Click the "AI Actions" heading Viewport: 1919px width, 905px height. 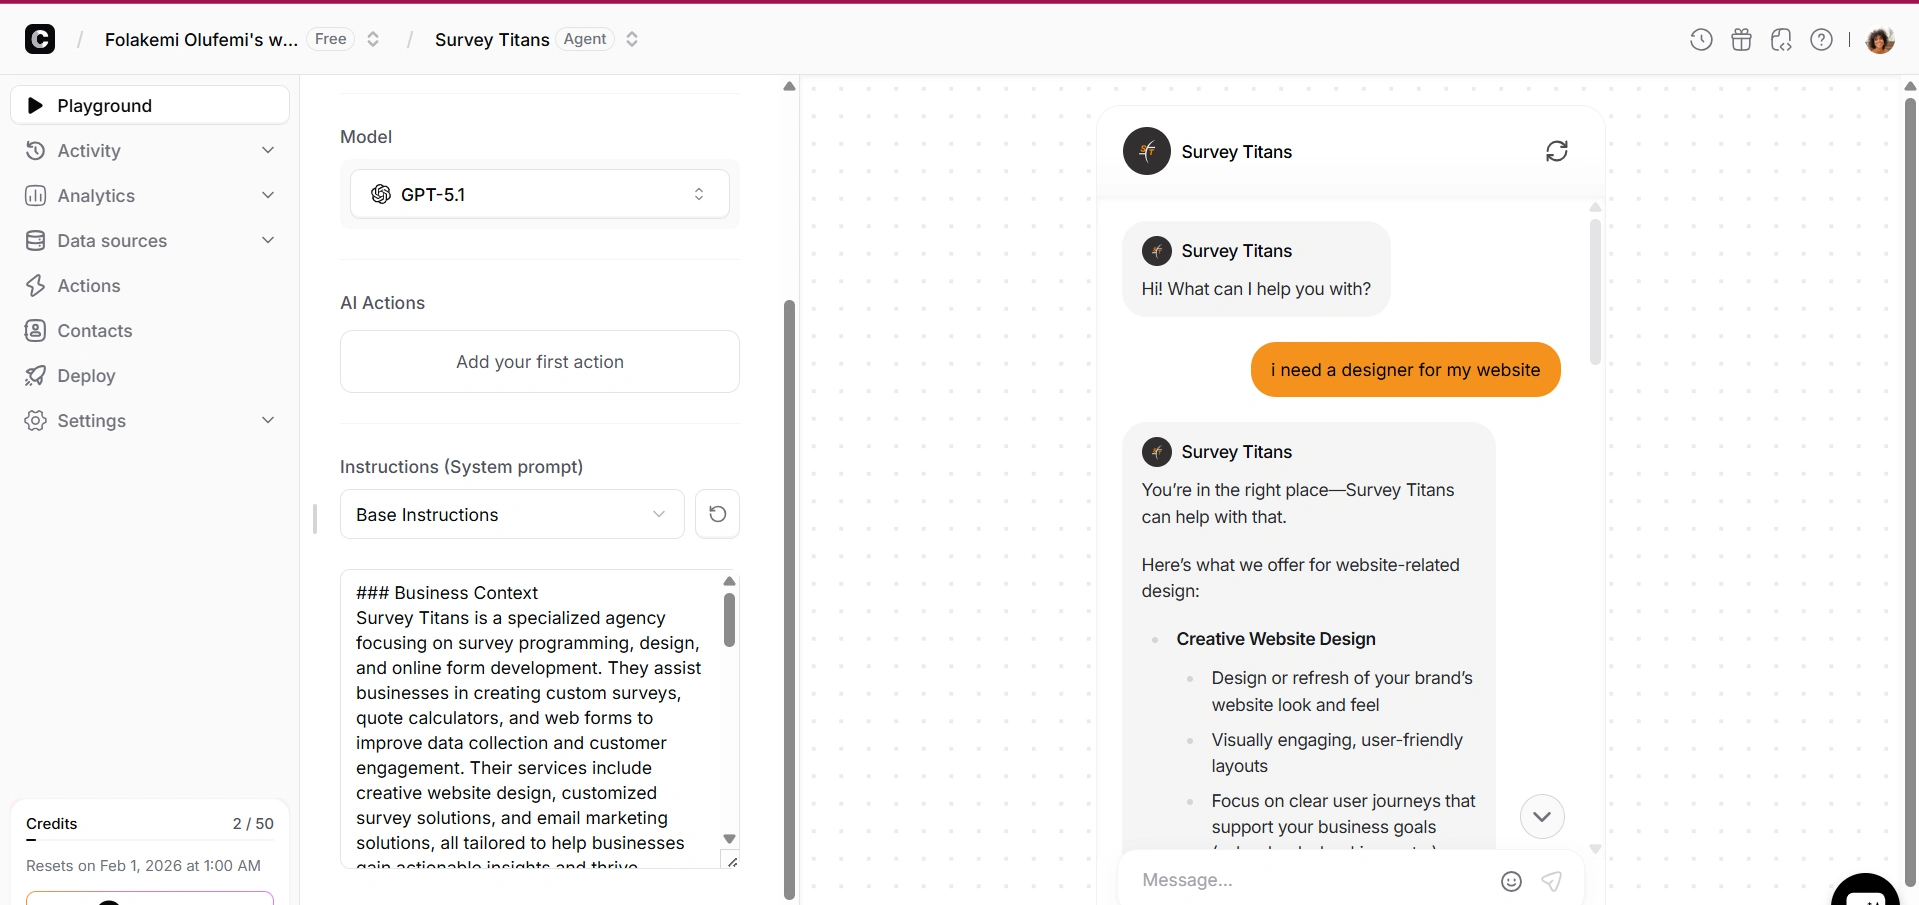point(382,303)
